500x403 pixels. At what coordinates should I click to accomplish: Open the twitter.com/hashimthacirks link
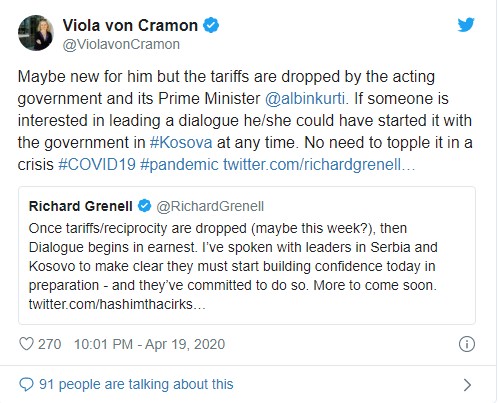tap(117, 304)
